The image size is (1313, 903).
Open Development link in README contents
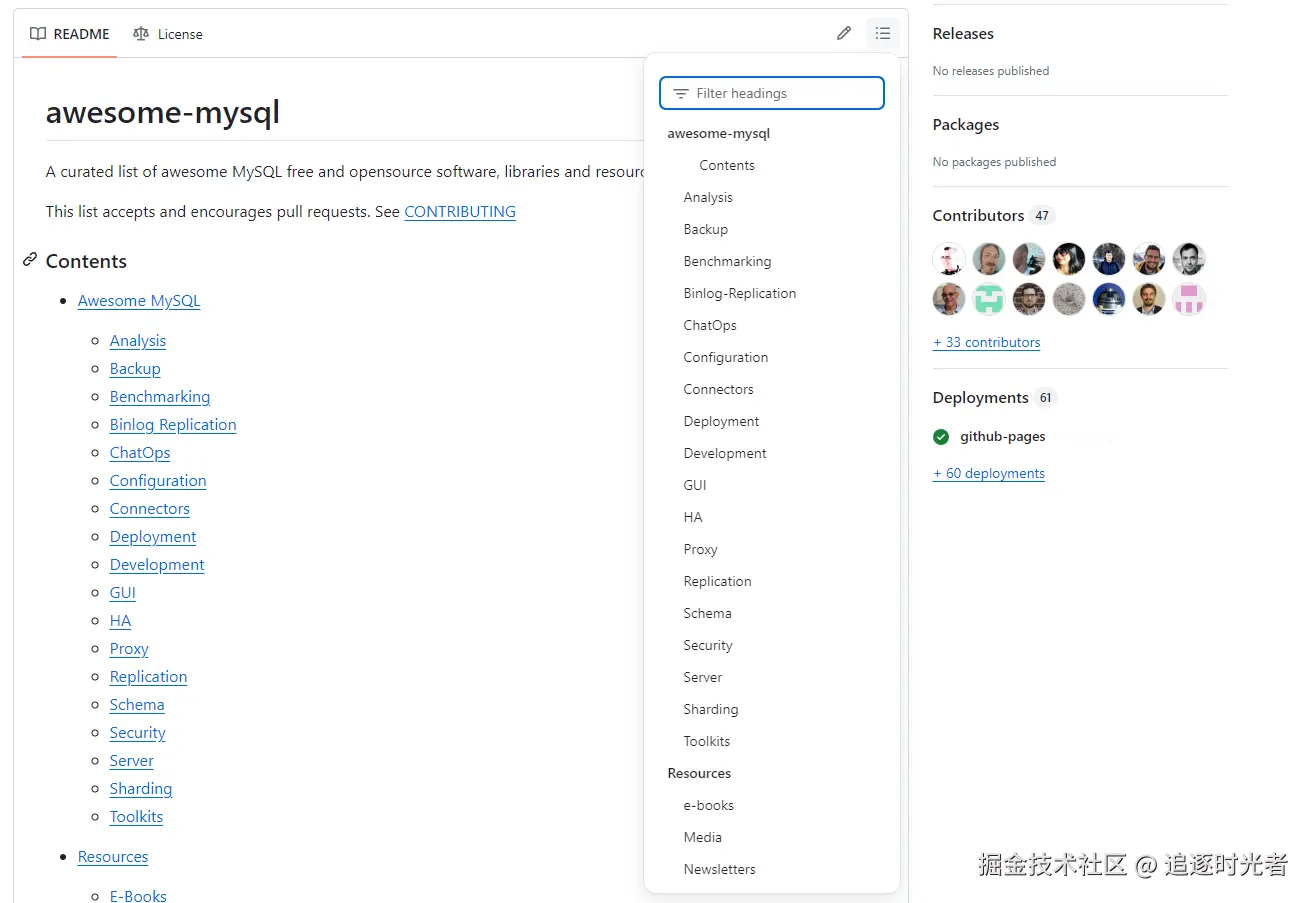pos(157,565)
